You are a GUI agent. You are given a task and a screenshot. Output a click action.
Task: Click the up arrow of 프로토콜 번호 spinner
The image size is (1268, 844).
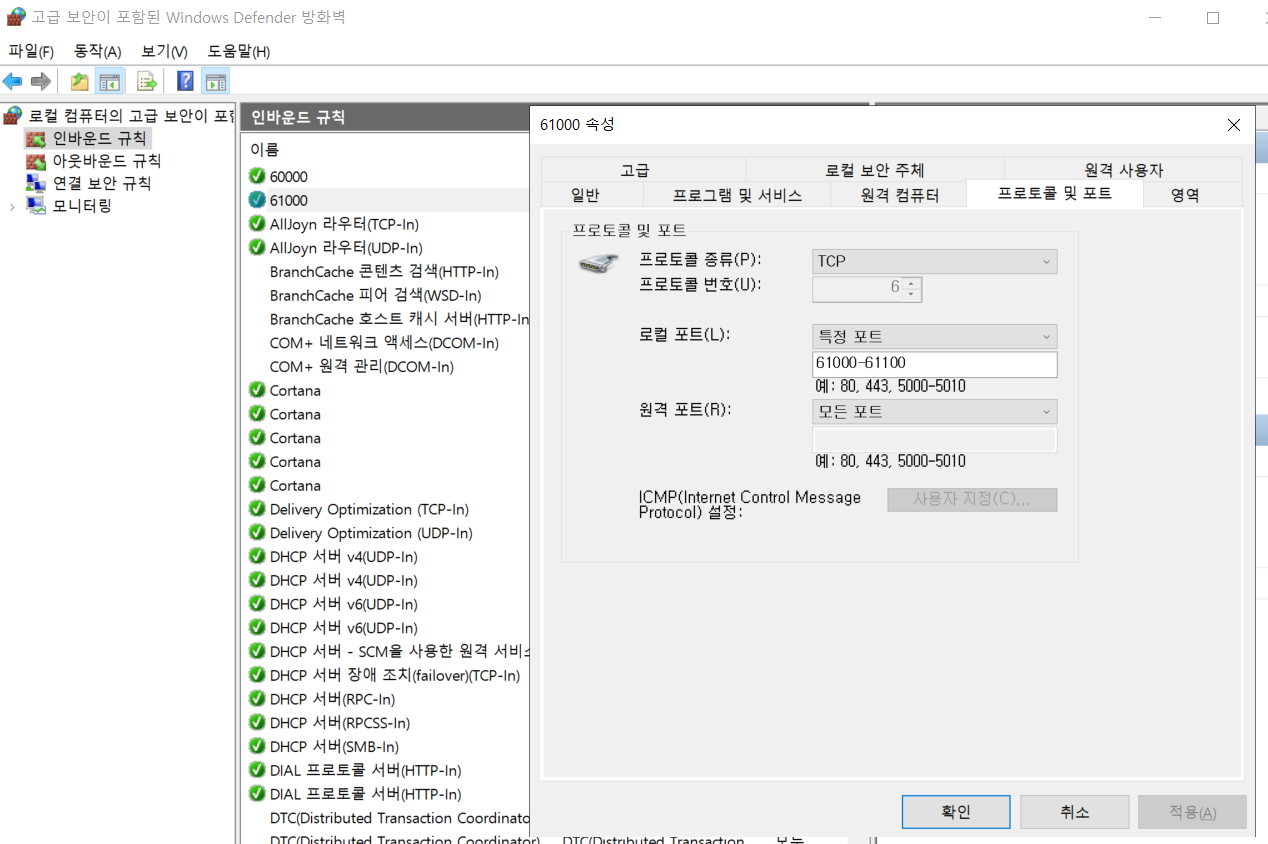click(x=910, y=284)
